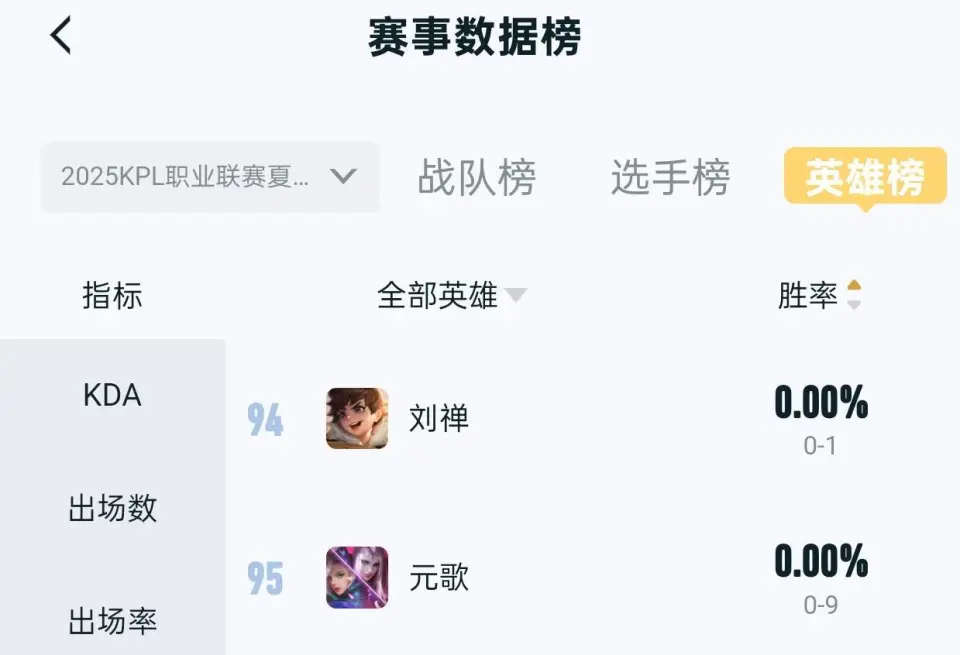This screenshot has height=655, width=960.
Task: Tap the back arrow icon
Action: [62, 36]
